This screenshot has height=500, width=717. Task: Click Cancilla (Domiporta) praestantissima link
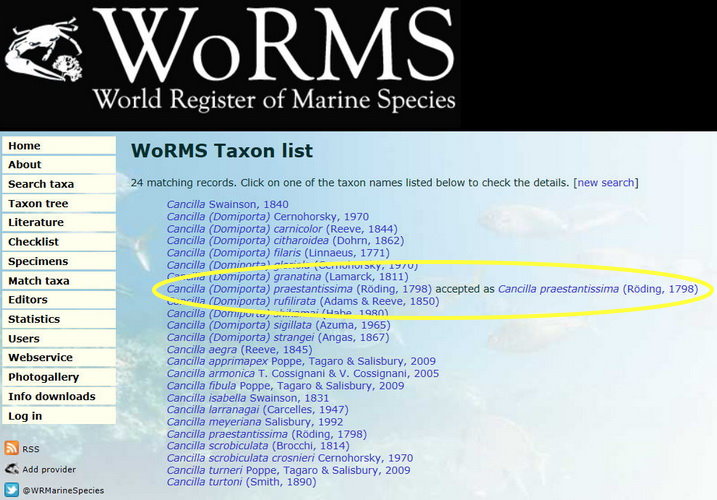(299, 289)
